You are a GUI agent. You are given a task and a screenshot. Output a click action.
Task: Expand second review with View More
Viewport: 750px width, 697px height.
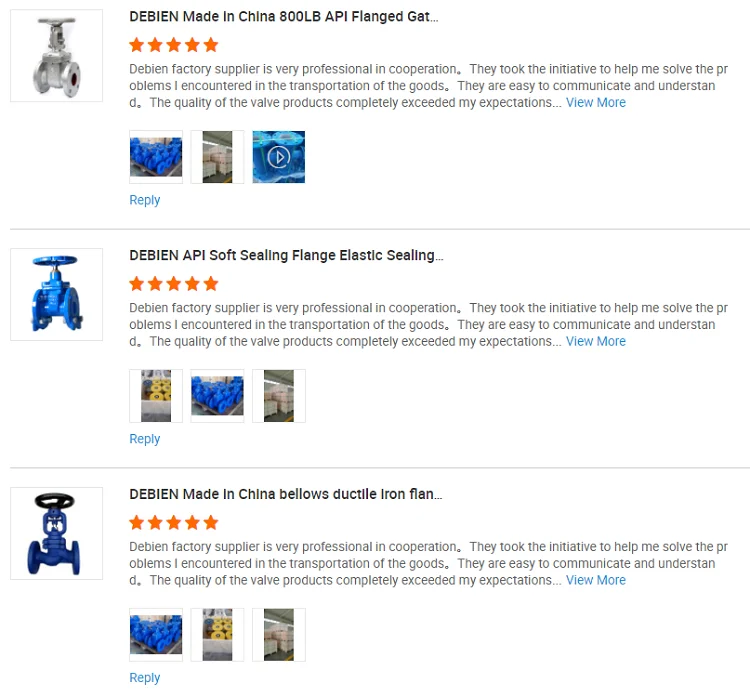tap(596, 341)
